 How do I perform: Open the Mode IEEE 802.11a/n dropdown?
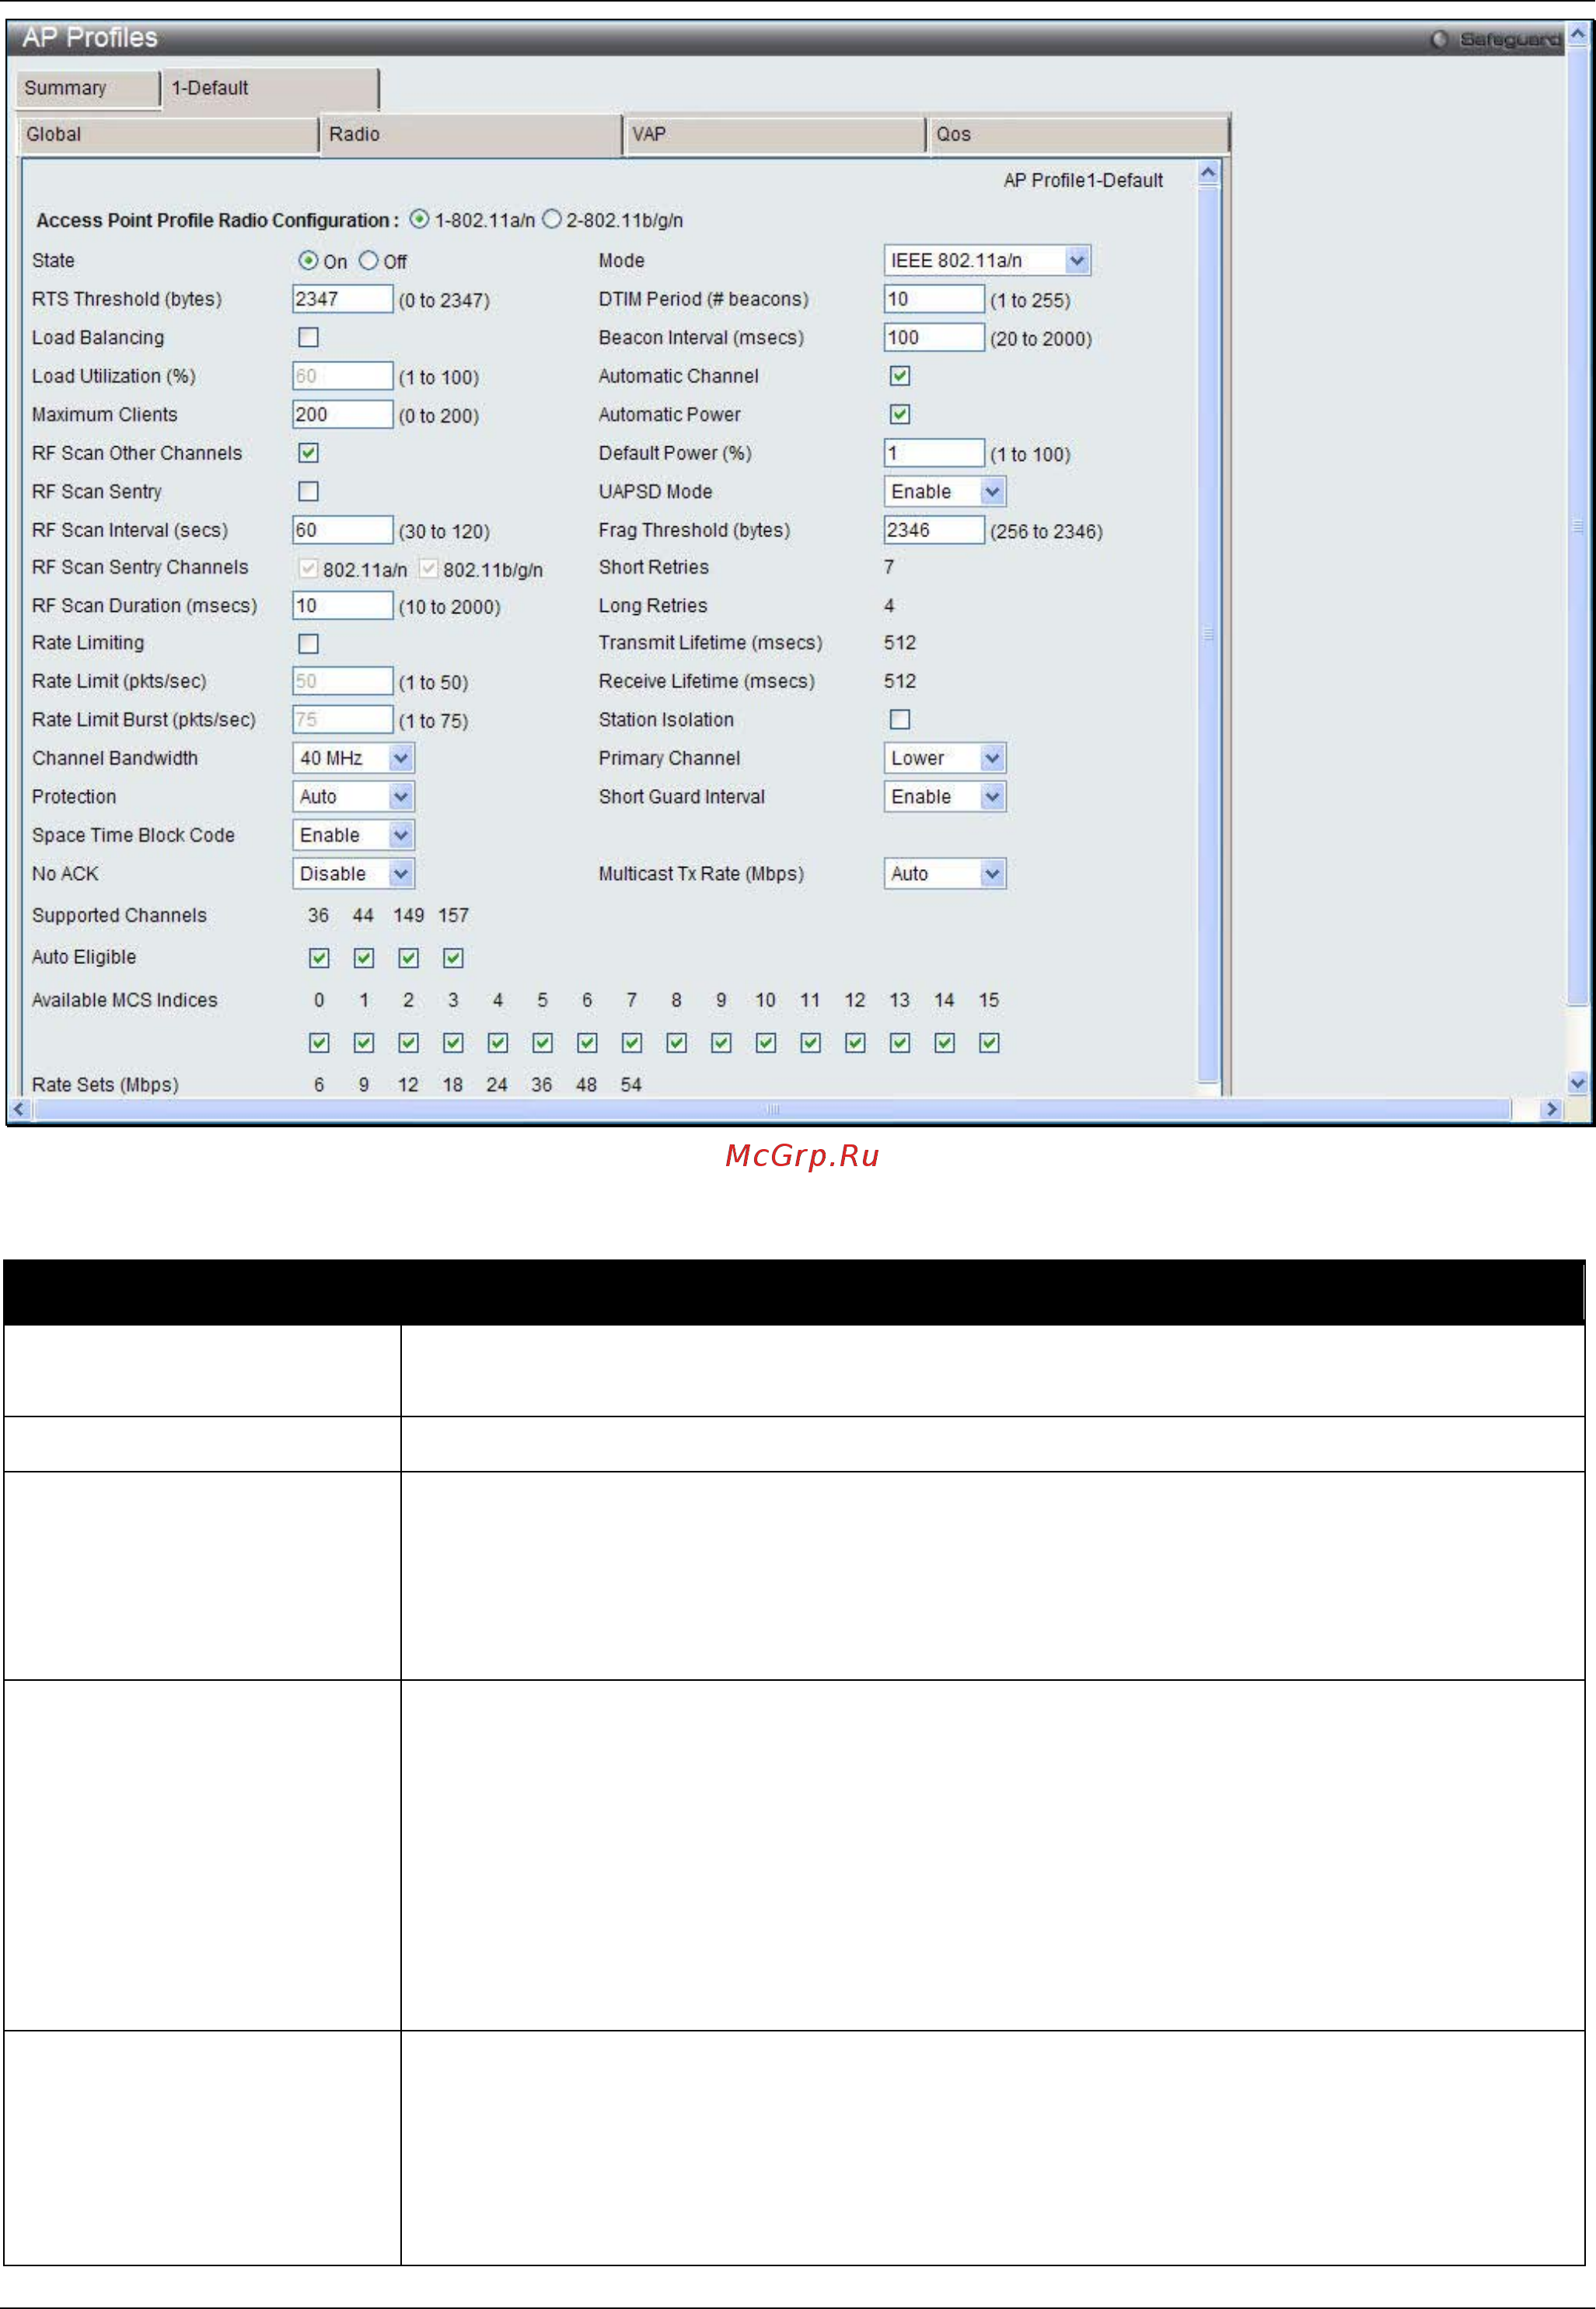coord(987,260)
